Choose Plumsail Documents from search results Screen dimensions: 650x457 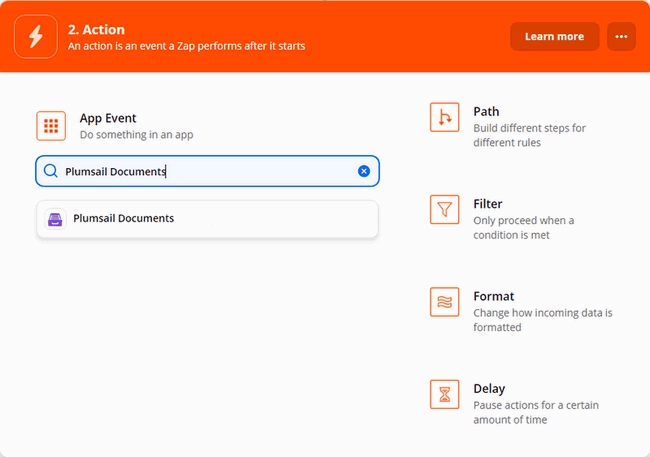207,219
